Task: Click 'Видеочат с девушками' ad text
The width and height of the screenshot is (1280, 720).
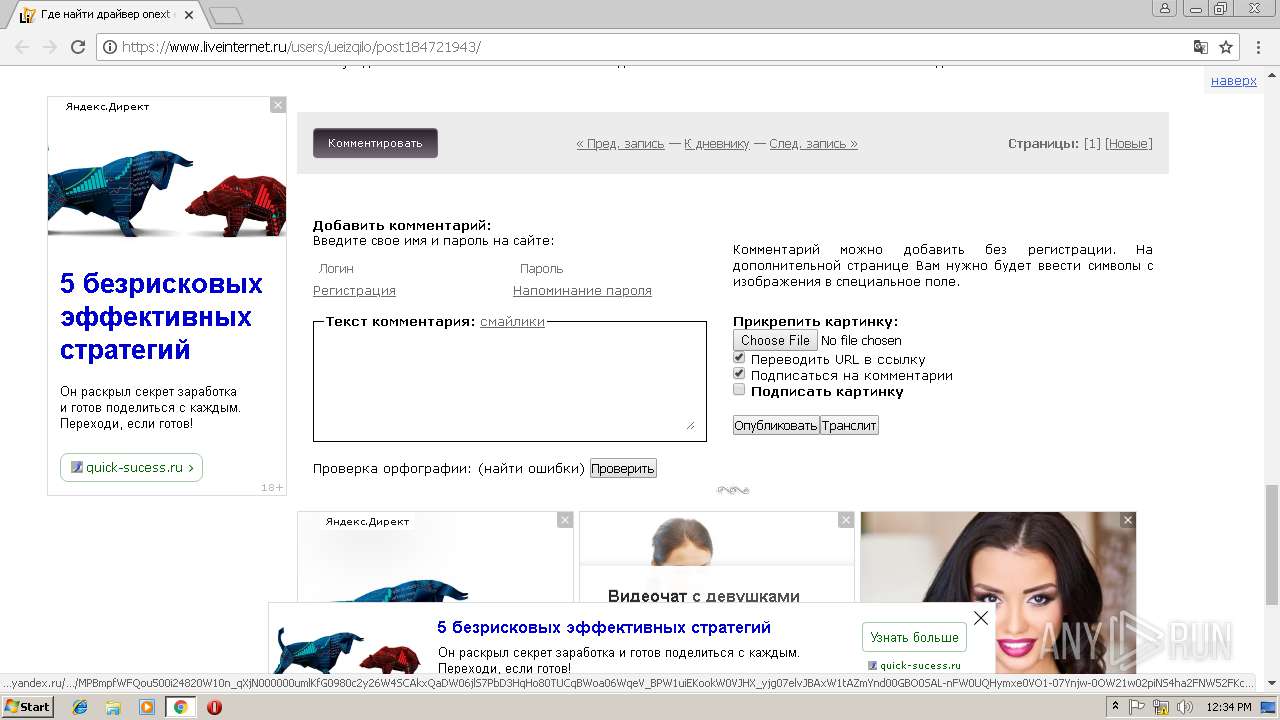Action: (704, 596)
